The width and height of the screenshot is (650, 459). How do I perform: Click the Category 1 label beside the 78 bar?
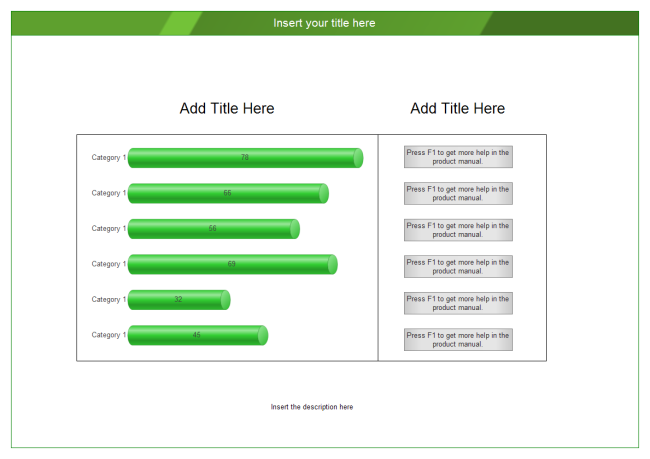(109, 158)
